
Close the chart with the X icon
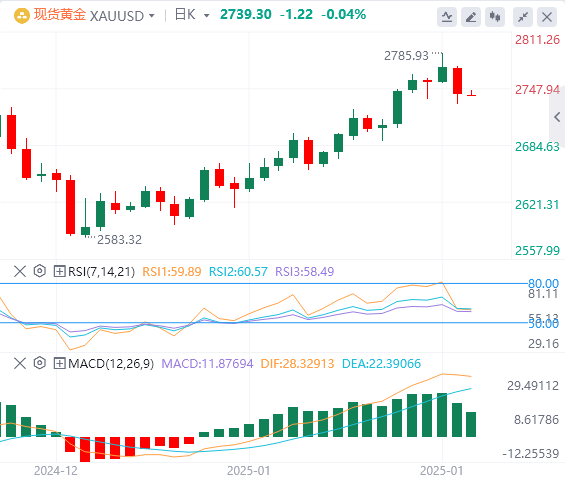[x=547, y=17]
